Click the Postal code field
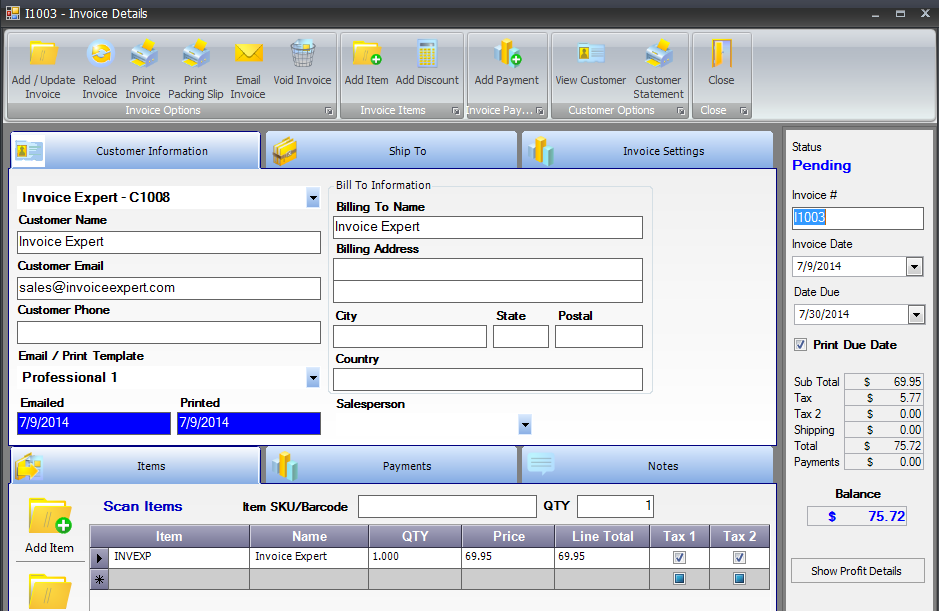 (x=599, y=337)
